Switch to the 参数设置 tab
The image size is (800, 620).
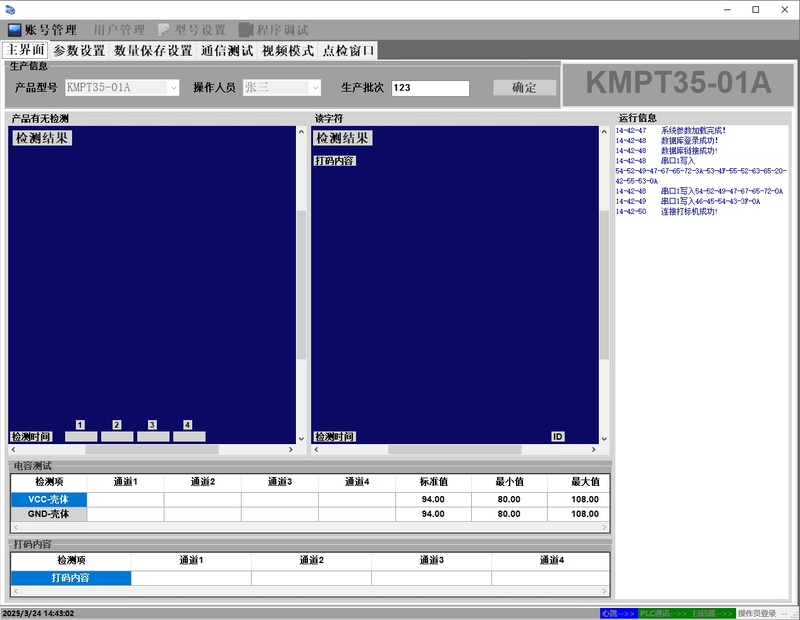click(x=79, y=51)
